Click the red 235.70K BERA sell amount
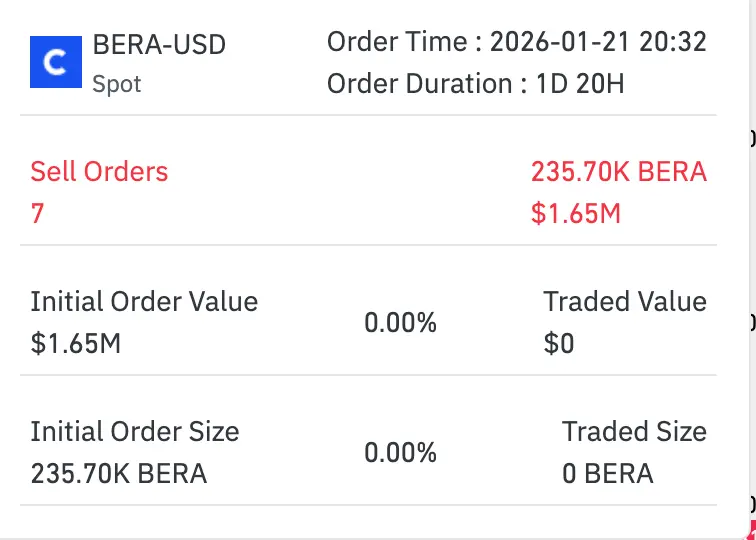This screenshot has width=756, height=540. 618,172
